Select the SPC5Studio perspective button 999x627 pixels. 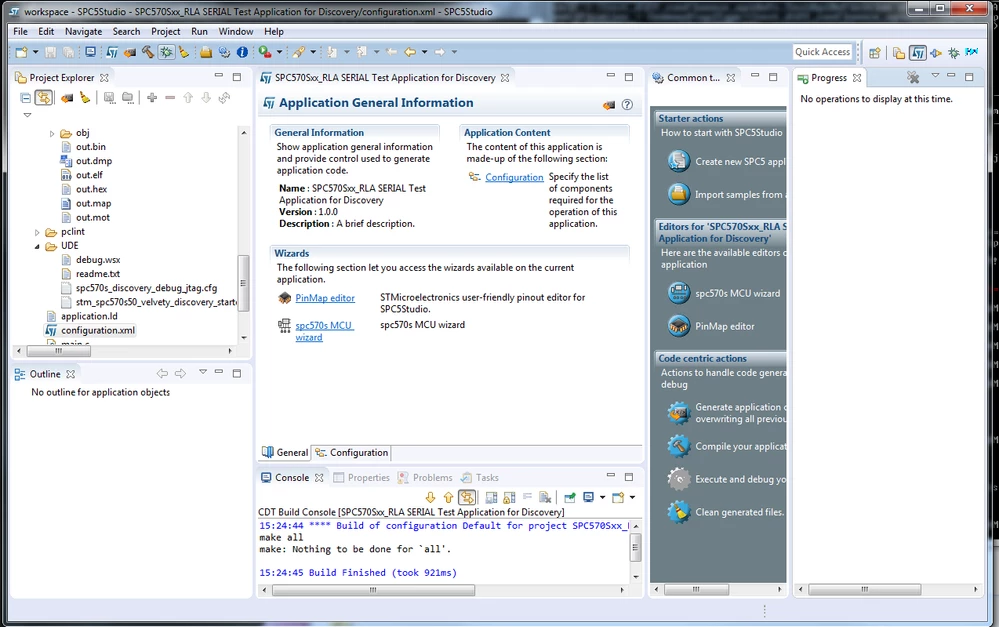click(917, 53)
